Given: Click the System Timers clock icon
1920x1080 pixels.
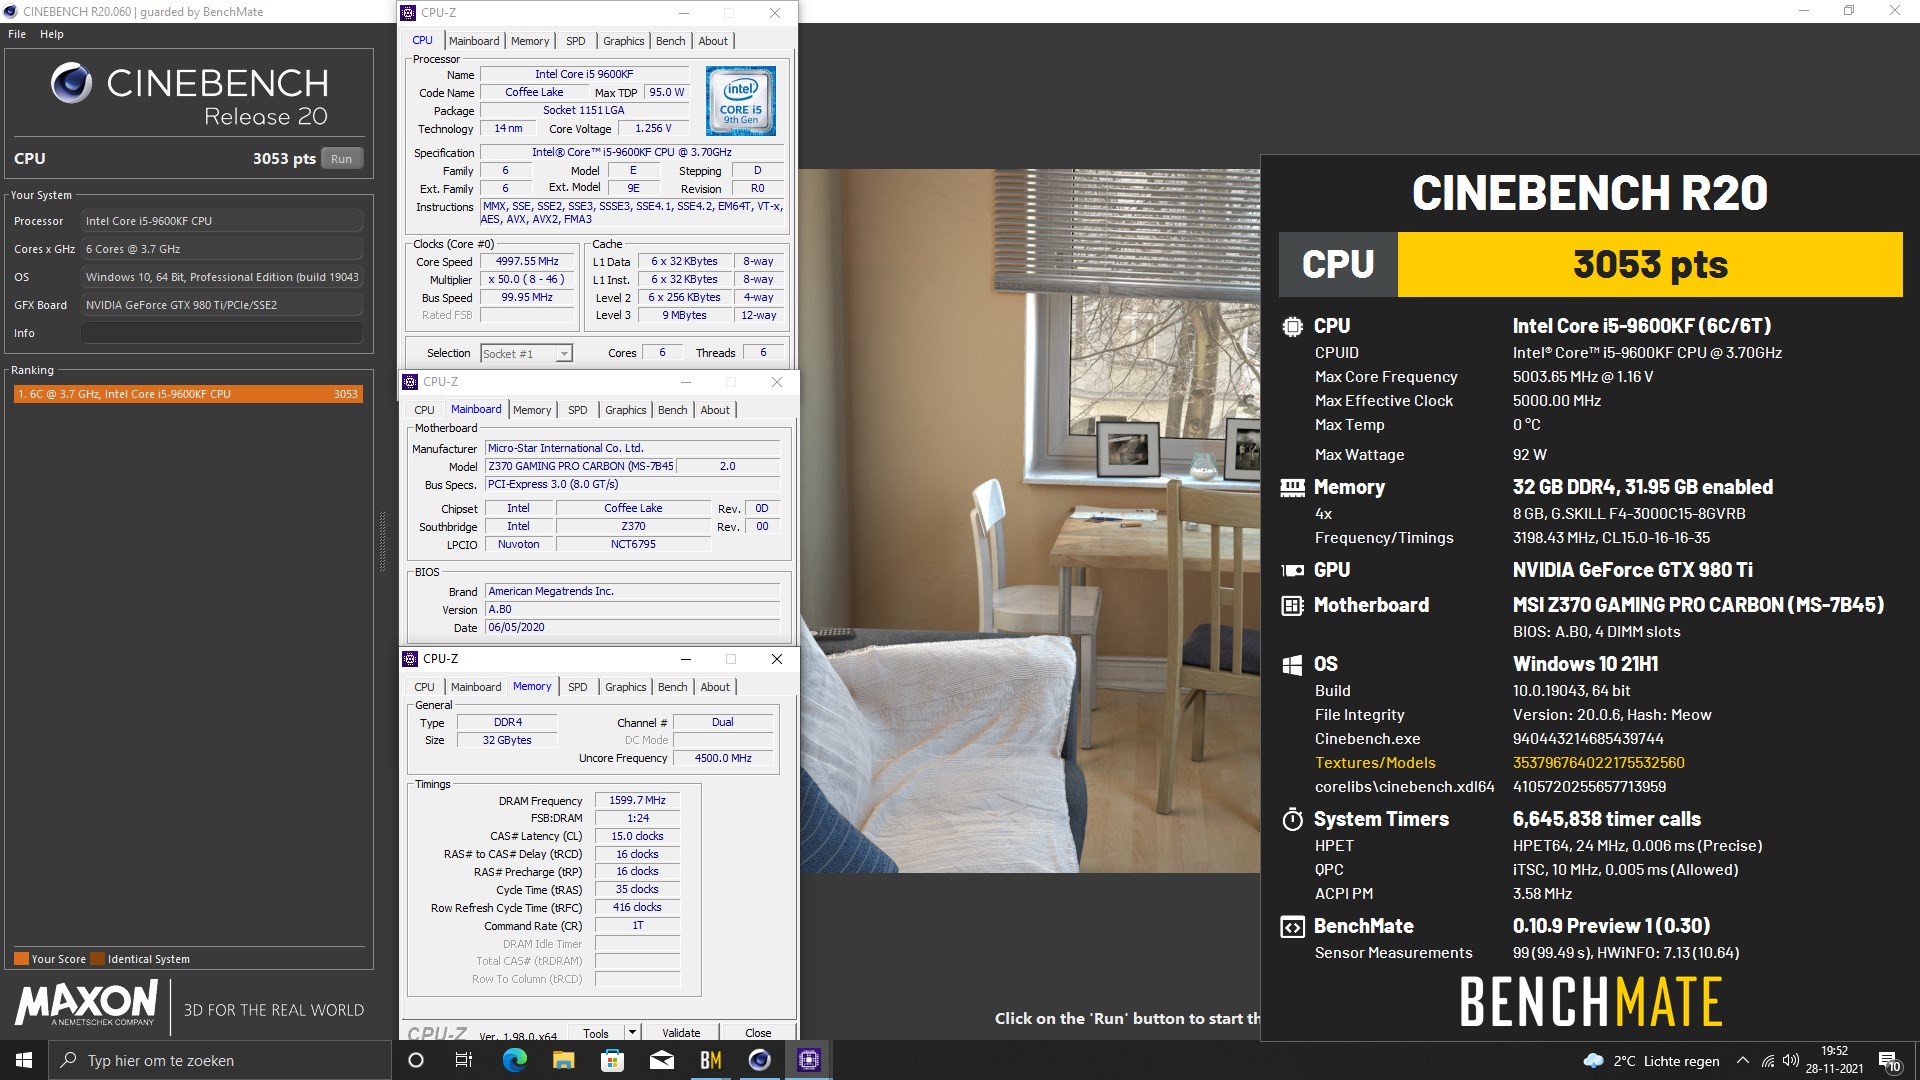Looking at the screenshot, I should [1292, 820].
